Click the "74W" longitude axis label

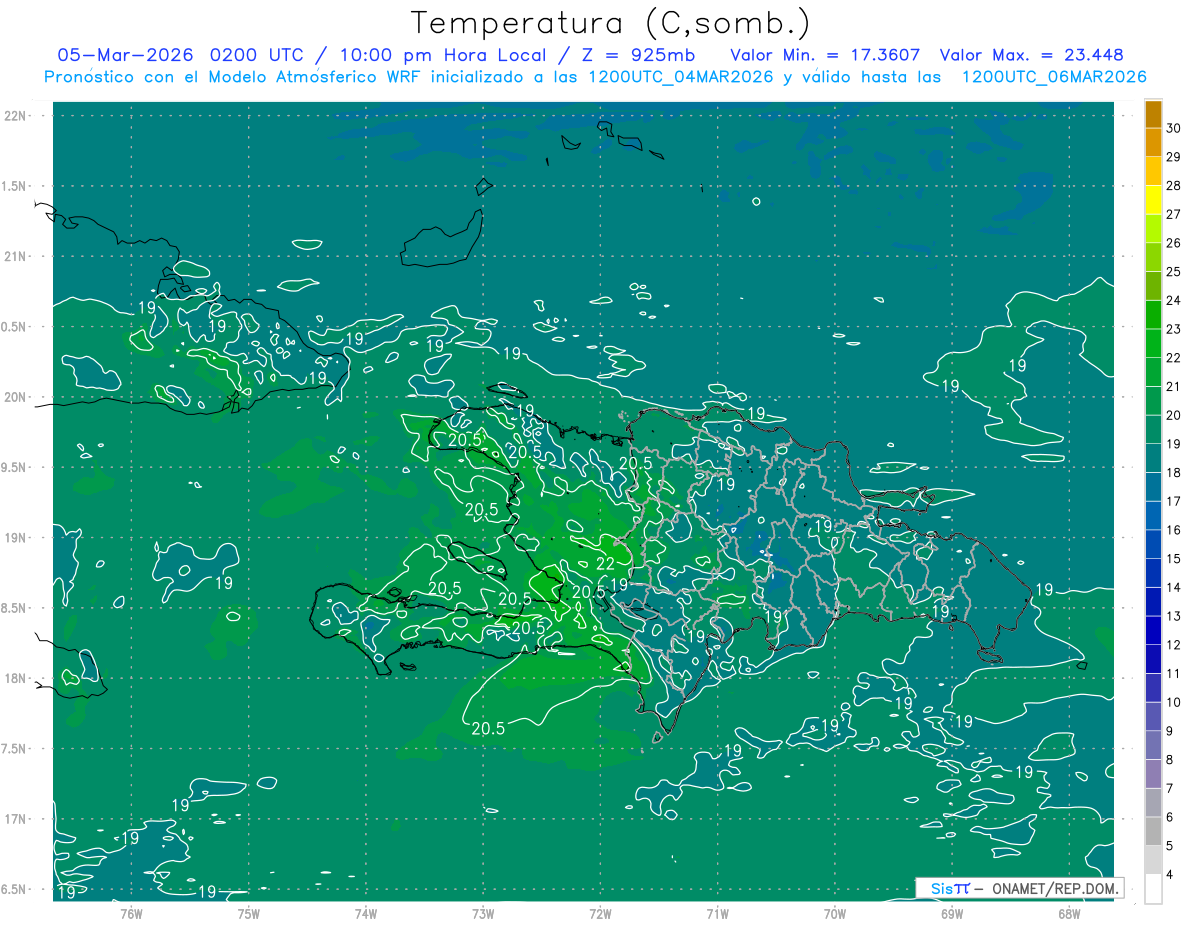tap(366, 913)
